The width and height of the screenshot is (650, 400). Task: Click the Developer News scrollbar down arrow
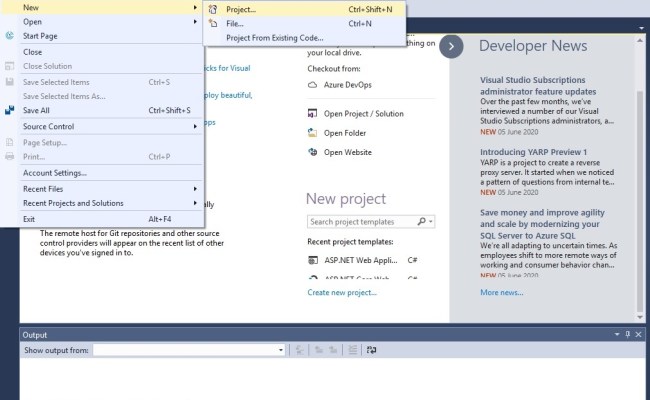tap(640, 317)
